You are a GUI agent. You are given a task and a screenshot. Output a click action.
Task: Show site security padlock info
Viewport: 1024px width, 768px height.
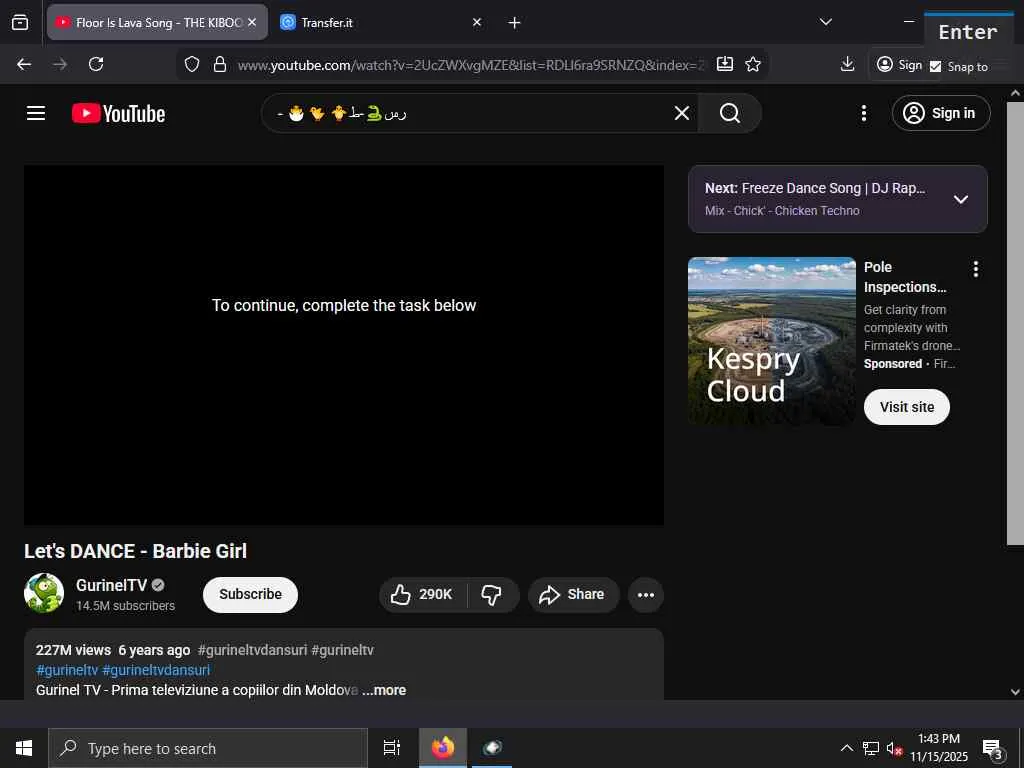click(x=220, y=64)
